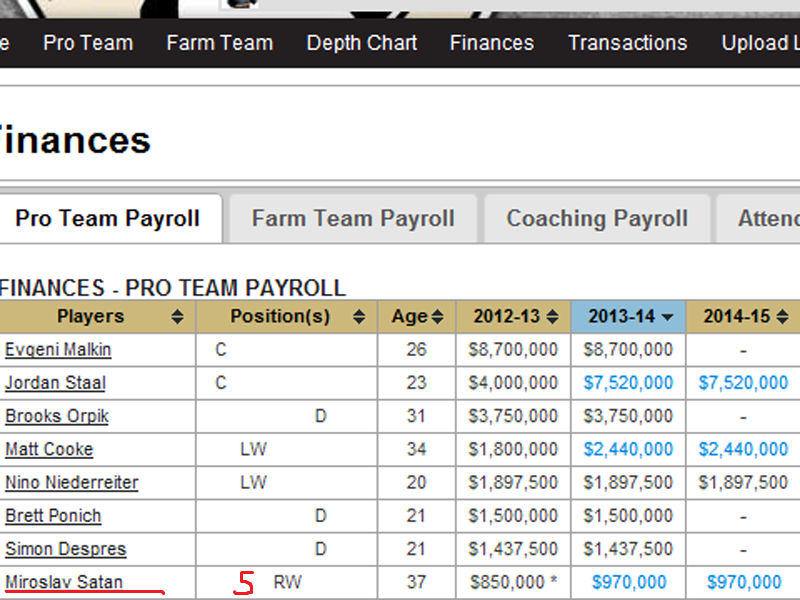Screen dimensions: 800x600
Task: View Brooks Orpik player profile
Action: tap(57, 416)
